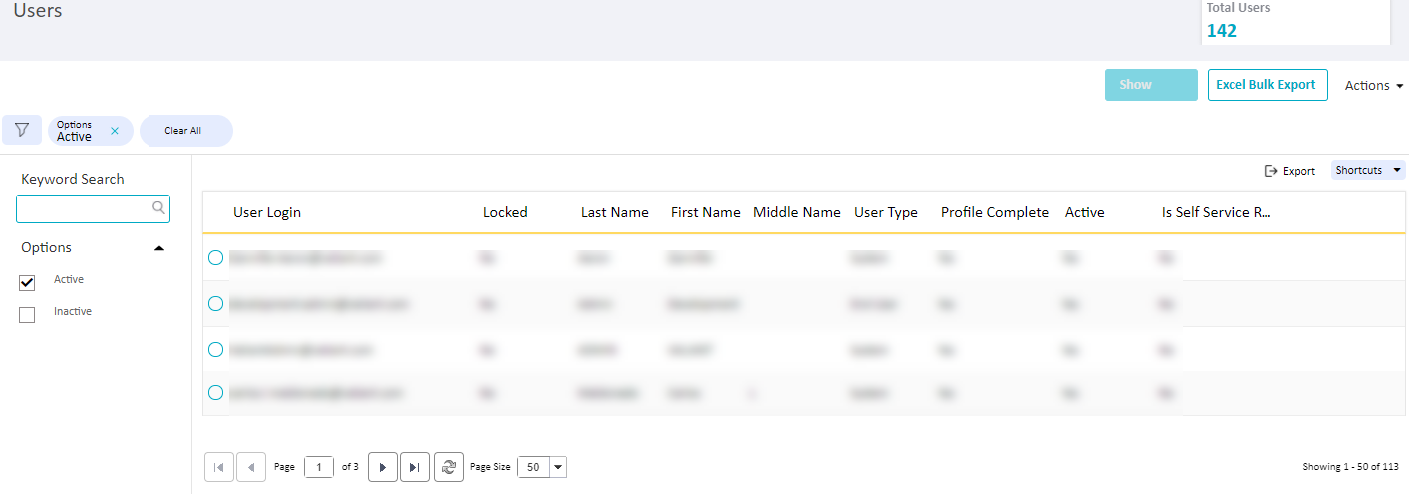Open the Actions dropdown menu

click(x=1374, y=86)
